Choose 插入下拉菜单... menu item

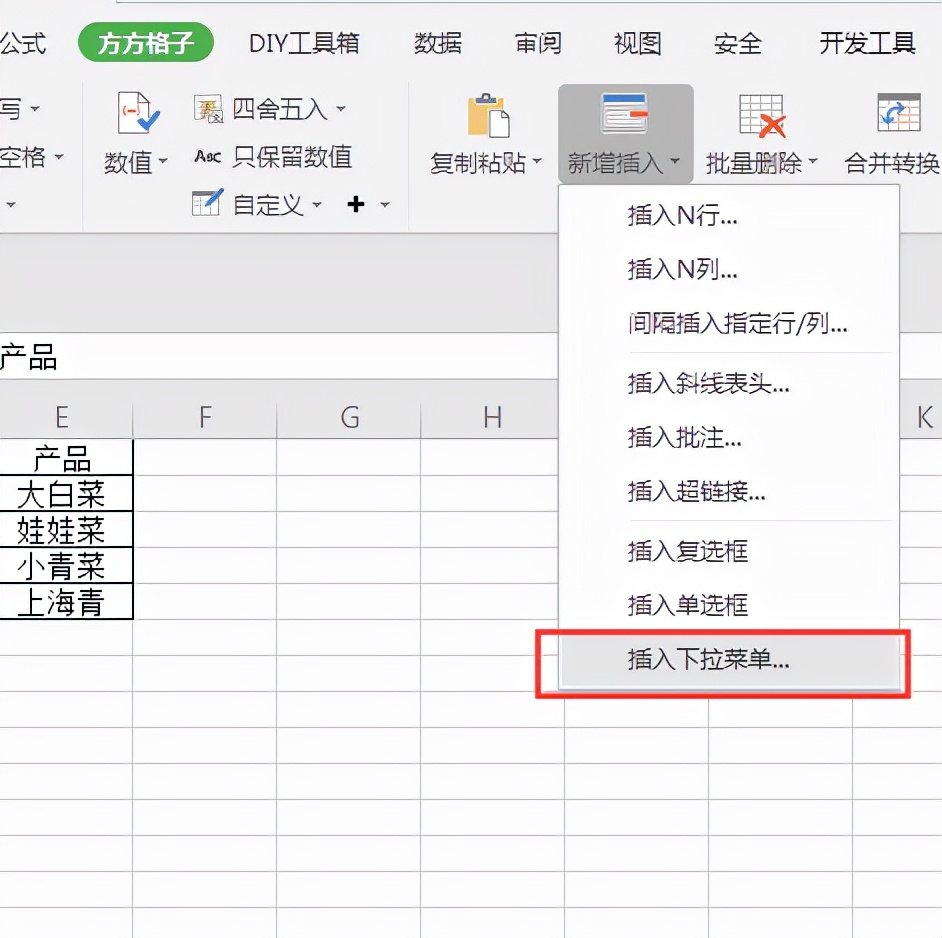729,660
